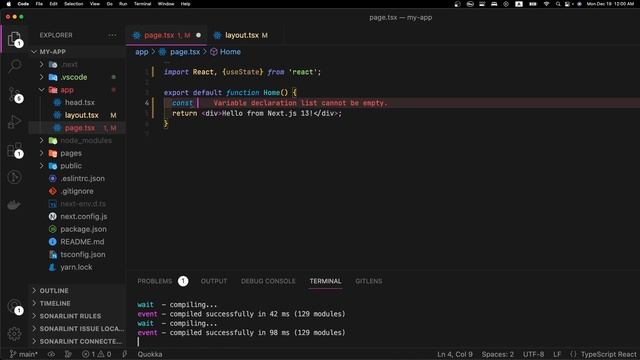Image resolution: width=640 pixels, height=360 pixels.
Task: Expand the public folder
Action: coord(42,166)
